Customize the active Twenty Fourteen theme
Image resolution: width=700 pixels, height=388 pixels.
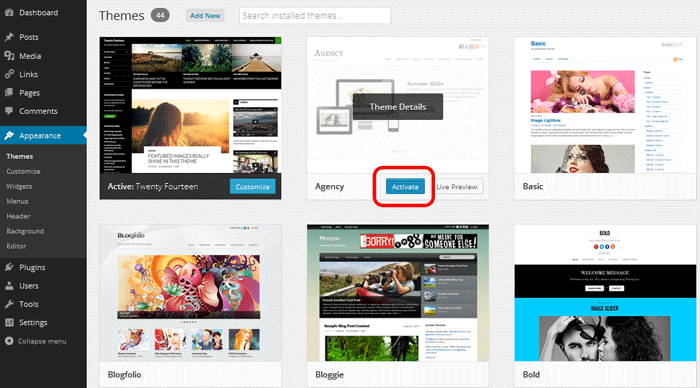(253, 187)
